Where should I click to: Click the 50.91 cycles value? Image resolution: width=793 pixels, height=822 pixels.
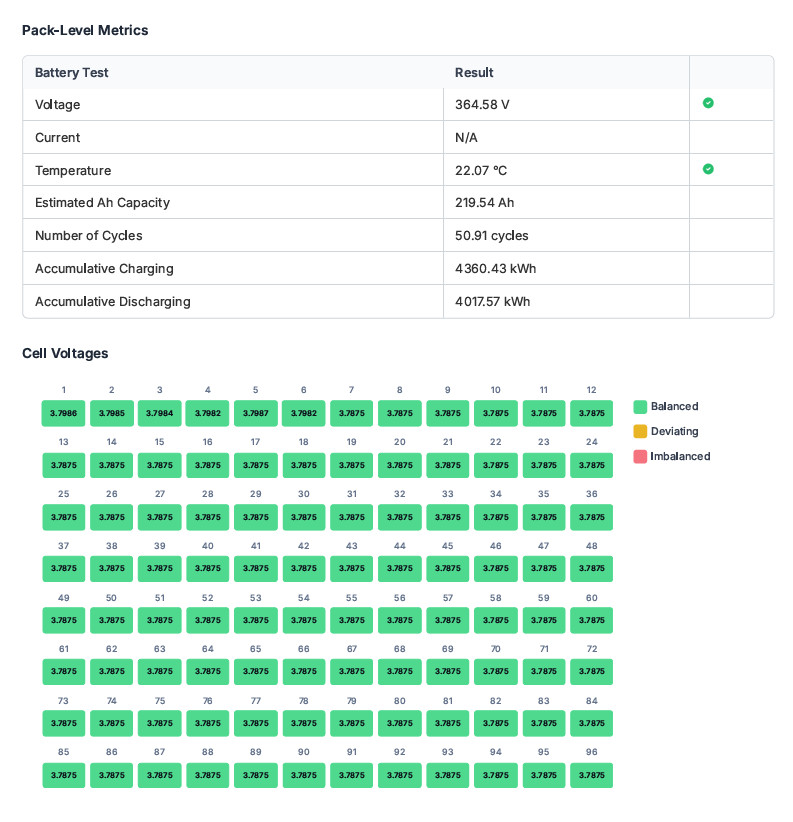491,236
